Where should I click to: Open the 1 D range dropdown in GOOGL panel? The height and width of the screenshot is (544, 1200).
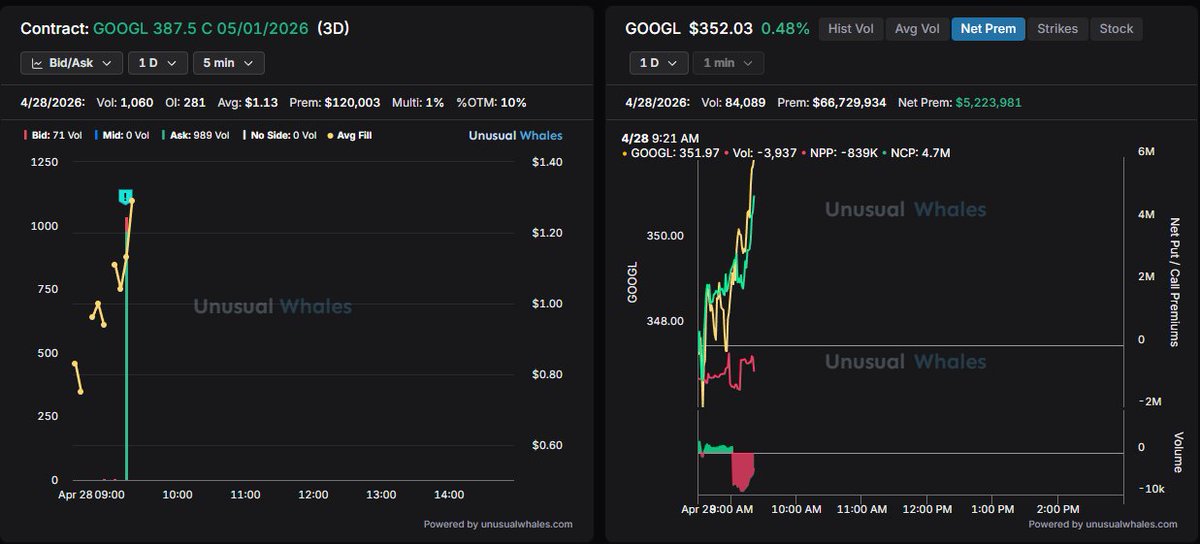tap(659, 63)
